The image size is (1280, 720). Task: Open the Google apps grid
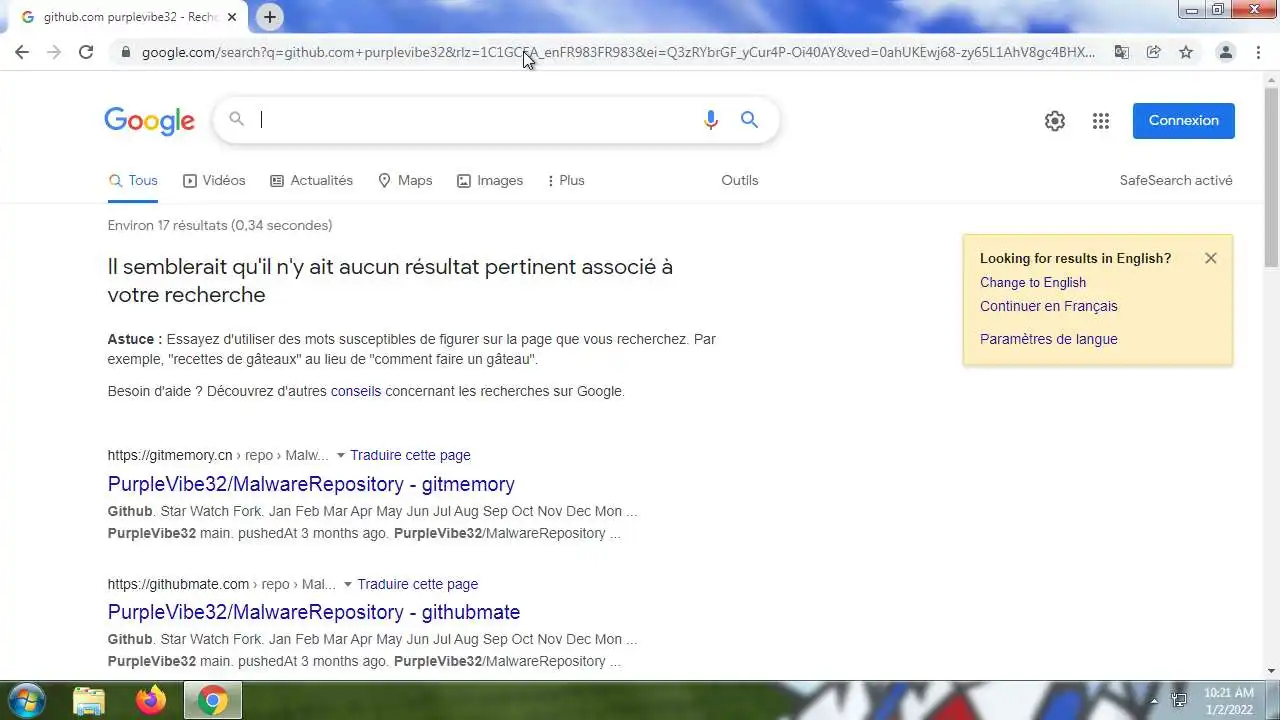coord(1101,121)
